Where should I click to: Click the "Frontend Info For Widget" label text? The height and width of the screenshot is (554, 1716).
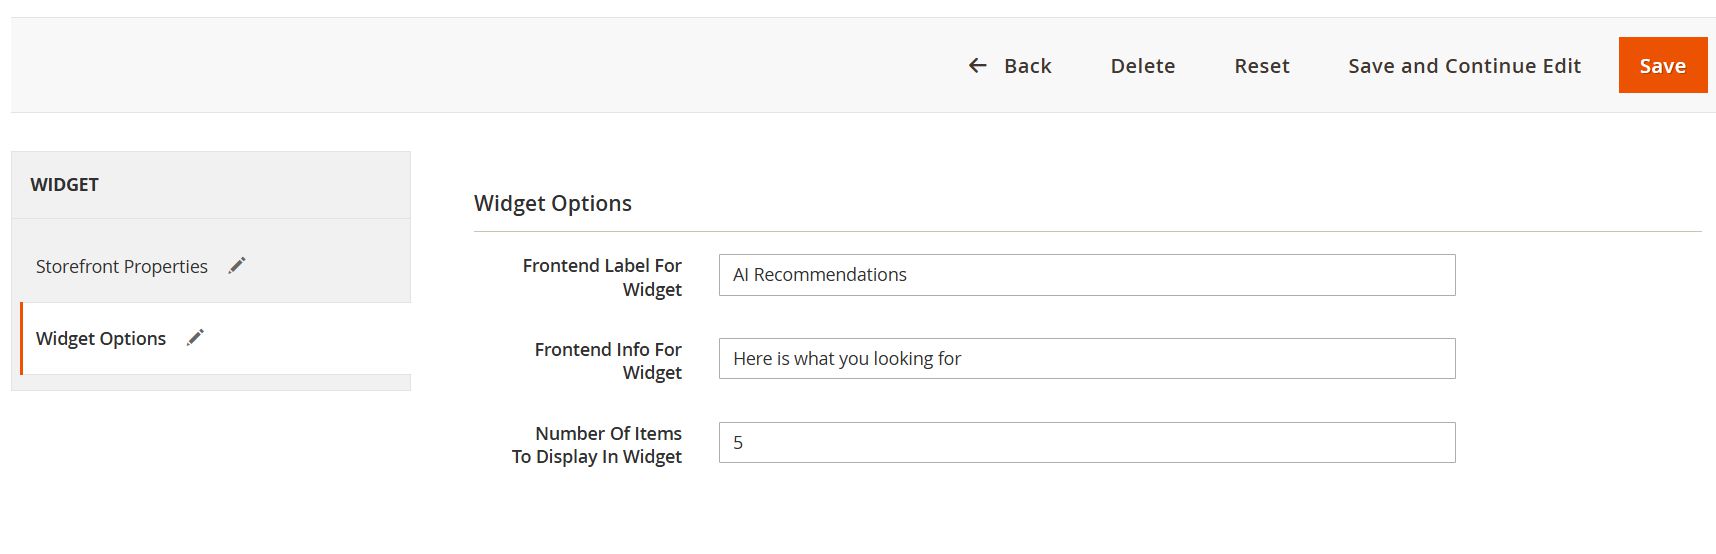point(608,361)
